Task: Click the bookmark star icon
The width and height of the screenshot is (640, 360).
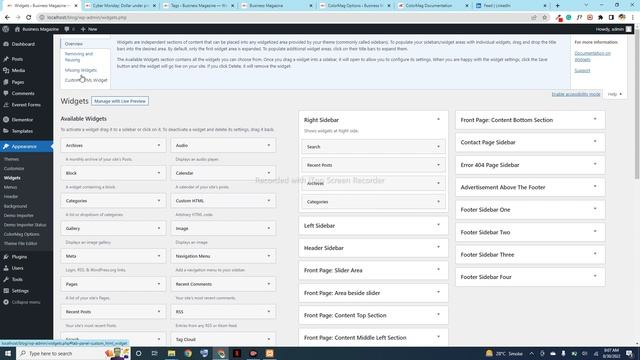Action: (544, 18)
